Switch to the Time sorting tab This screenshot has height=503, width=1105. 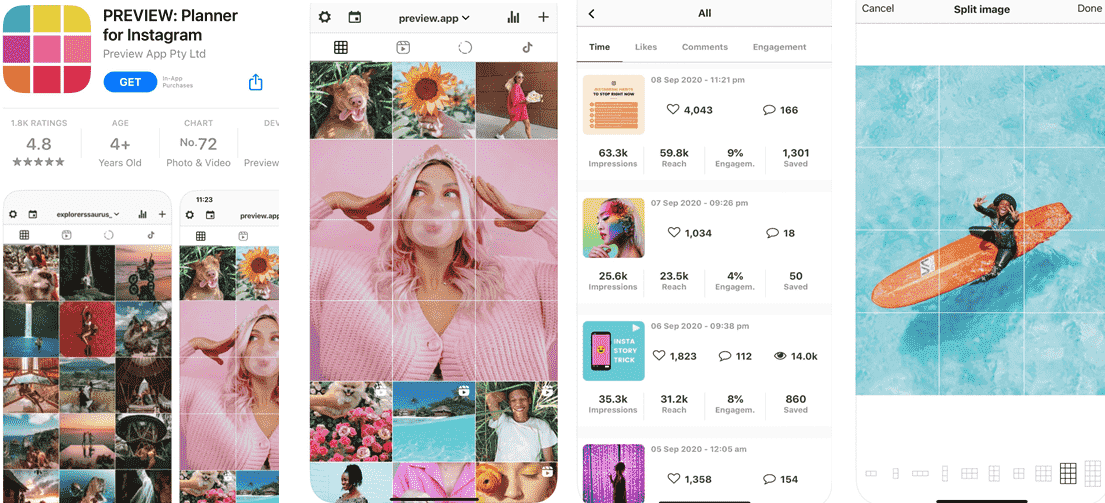599,46
